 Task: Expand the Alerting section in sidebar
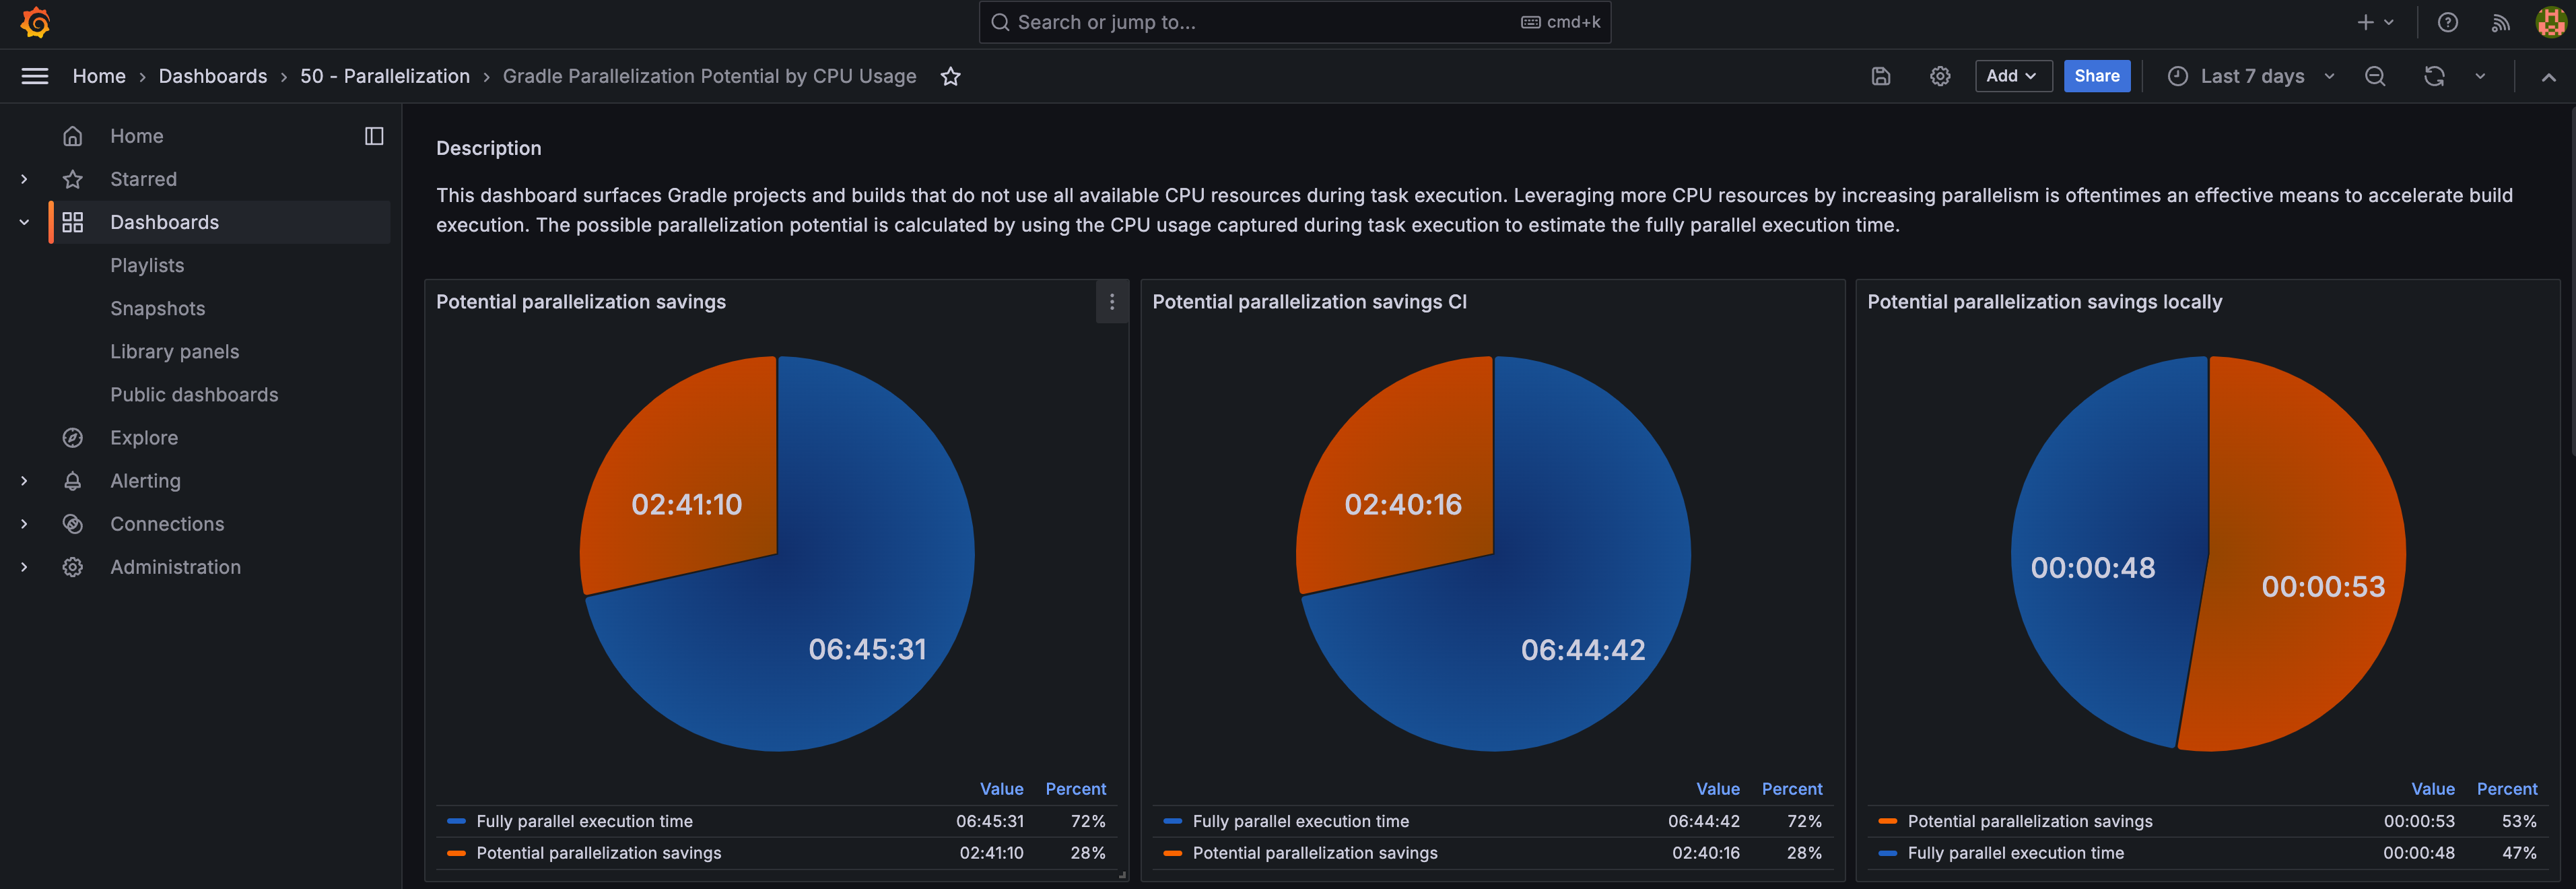(x=24, y=481)
